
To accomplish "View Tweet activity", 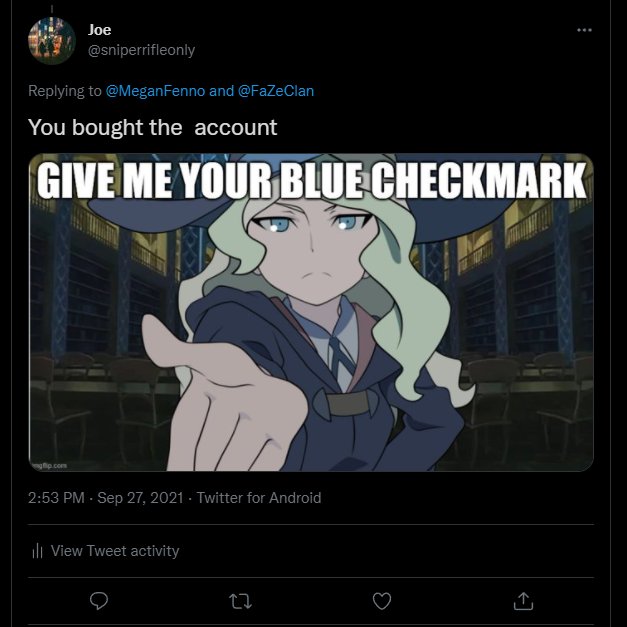I will pyautogui.click(x=115, y=551).
